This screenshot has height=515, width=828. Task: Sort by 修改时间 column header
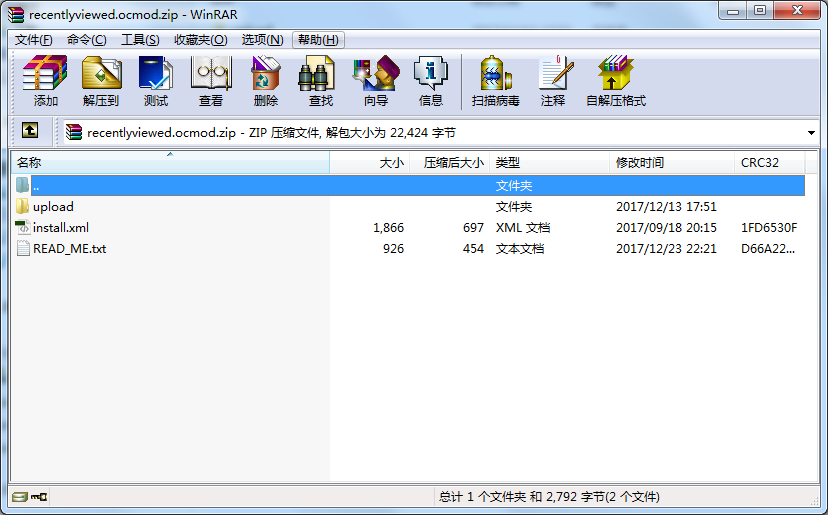coord(672,162)
